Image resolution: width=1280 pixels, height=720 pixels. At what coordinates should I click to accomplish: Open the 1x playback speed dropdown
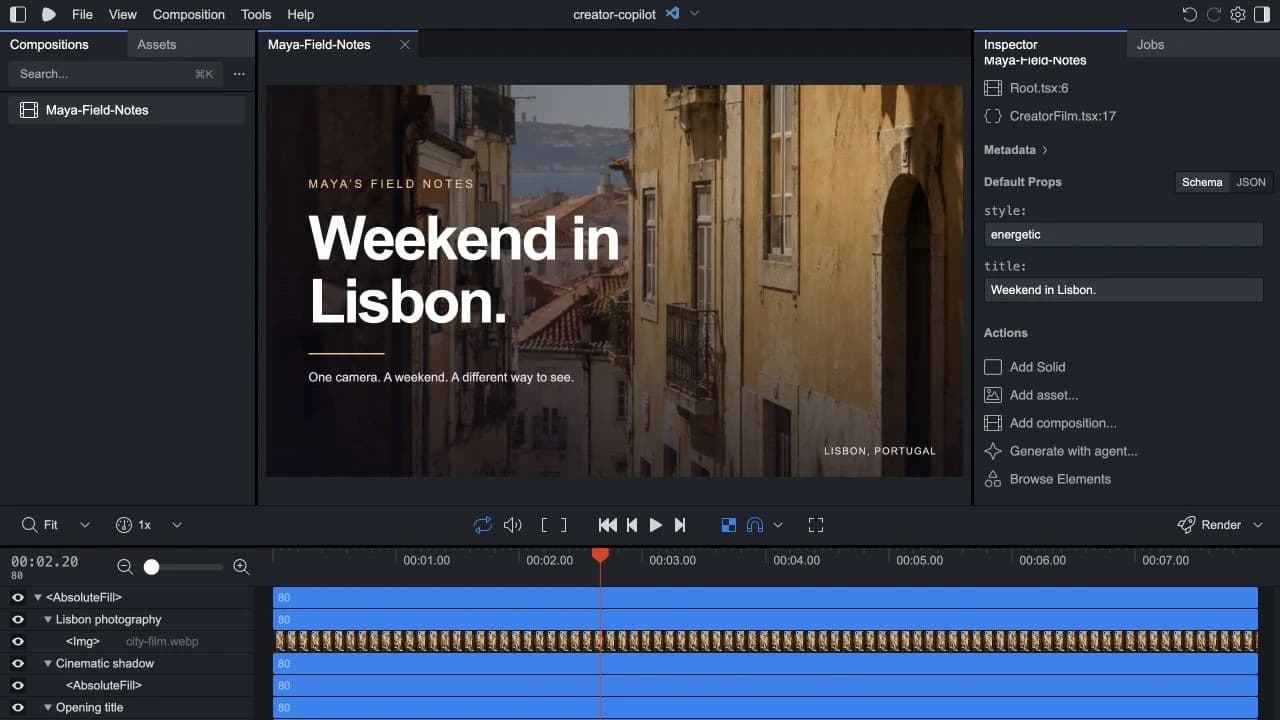(148, 525)
